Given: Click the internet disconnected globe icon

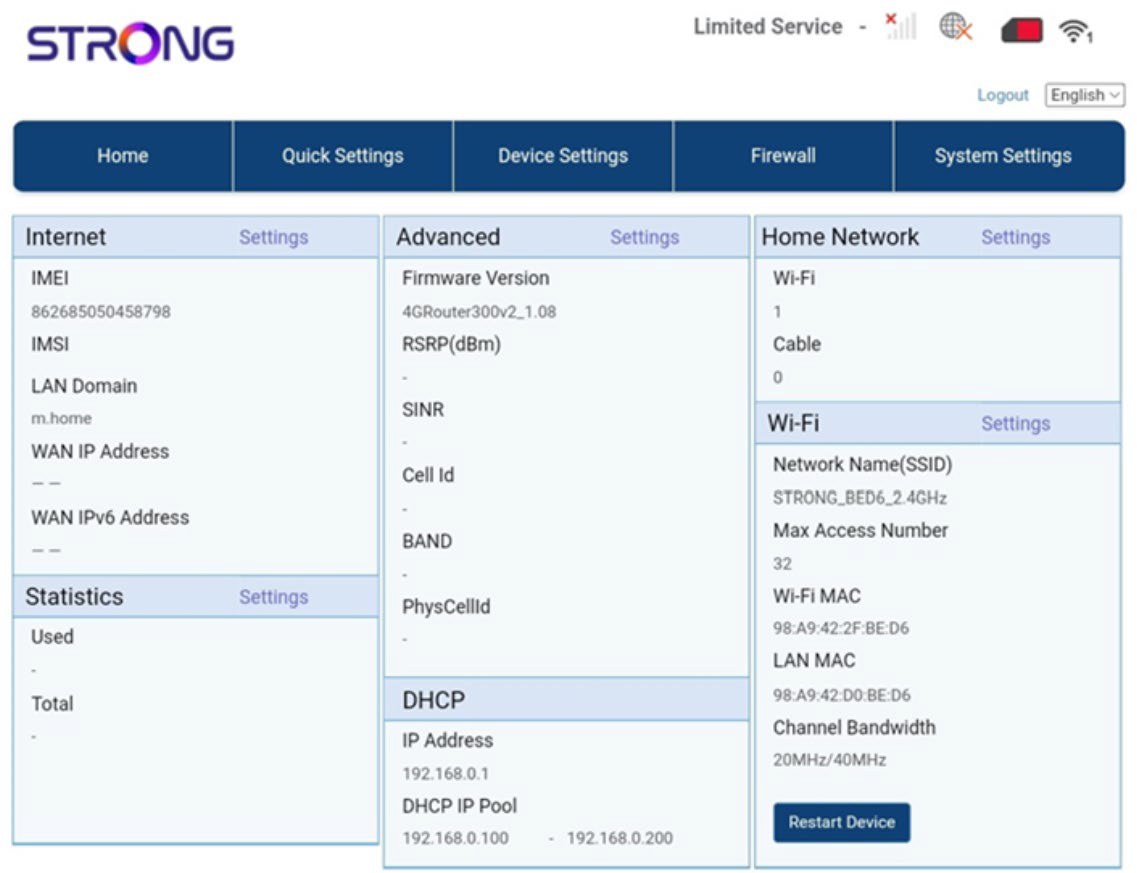Looking at the screenshot, I should click(955, 28).
